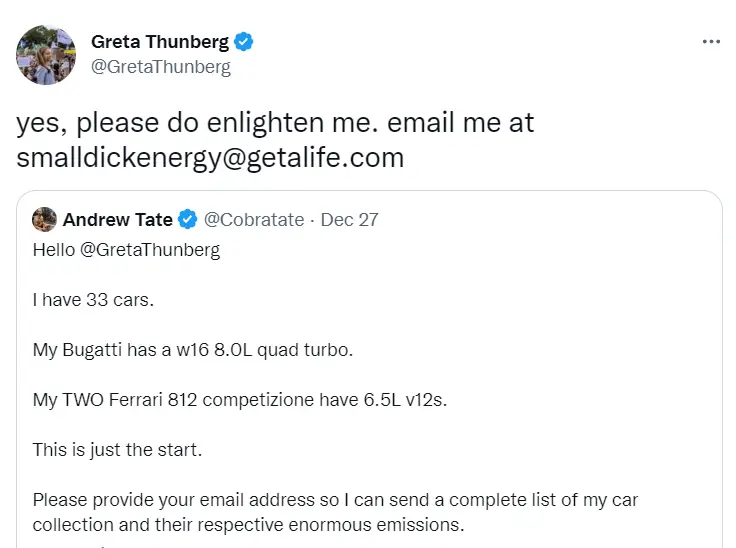Open Greta Thunberg's profile avatar photo
Image resolution: width=736 pixels, height=548 pixels.
45,54
